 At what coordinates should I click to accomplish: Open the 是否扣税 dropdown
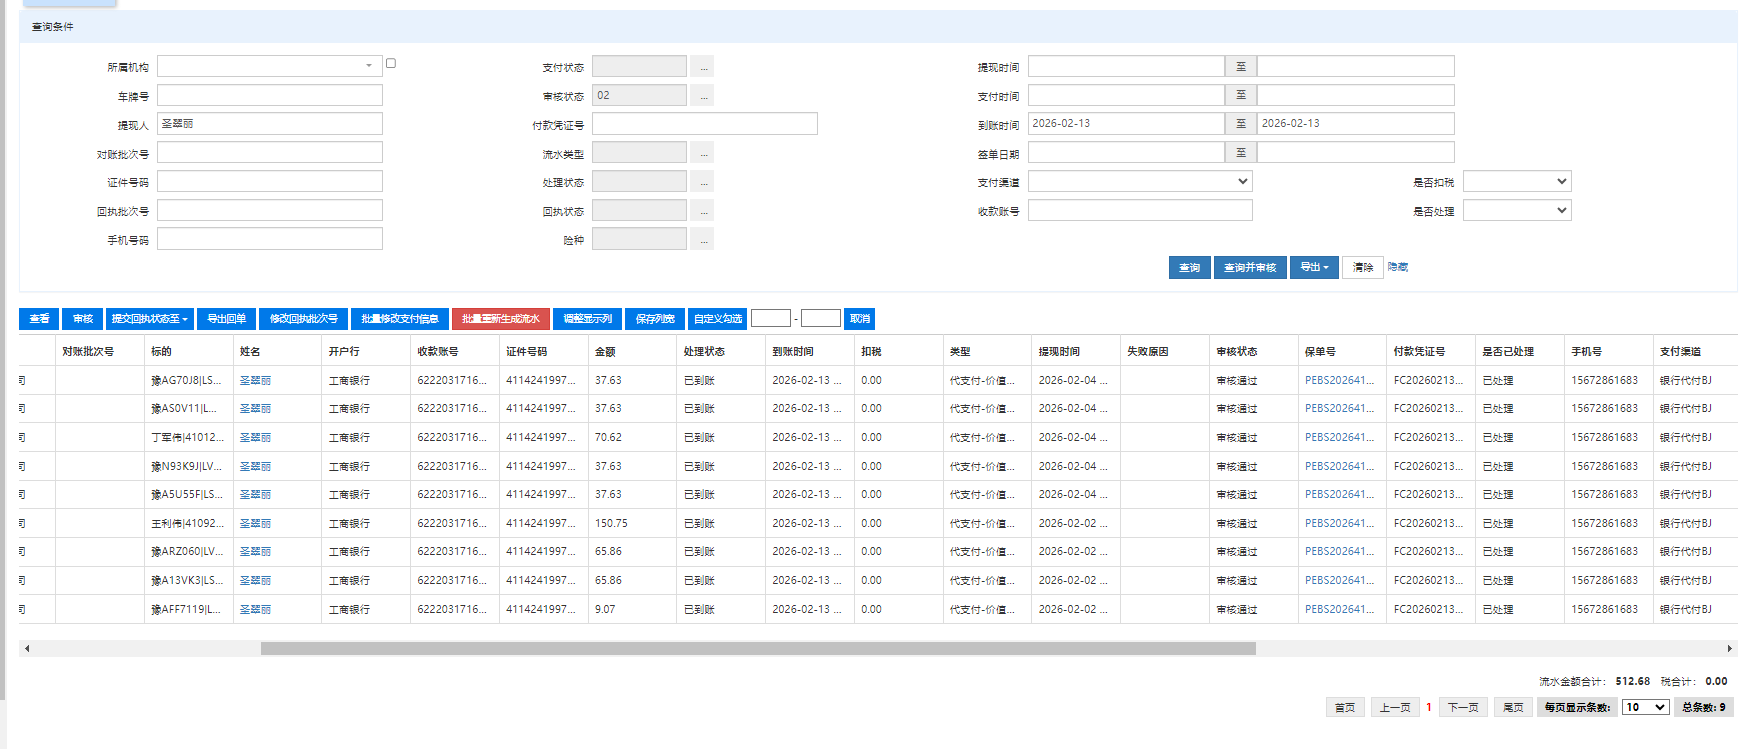coord(1516,182)
